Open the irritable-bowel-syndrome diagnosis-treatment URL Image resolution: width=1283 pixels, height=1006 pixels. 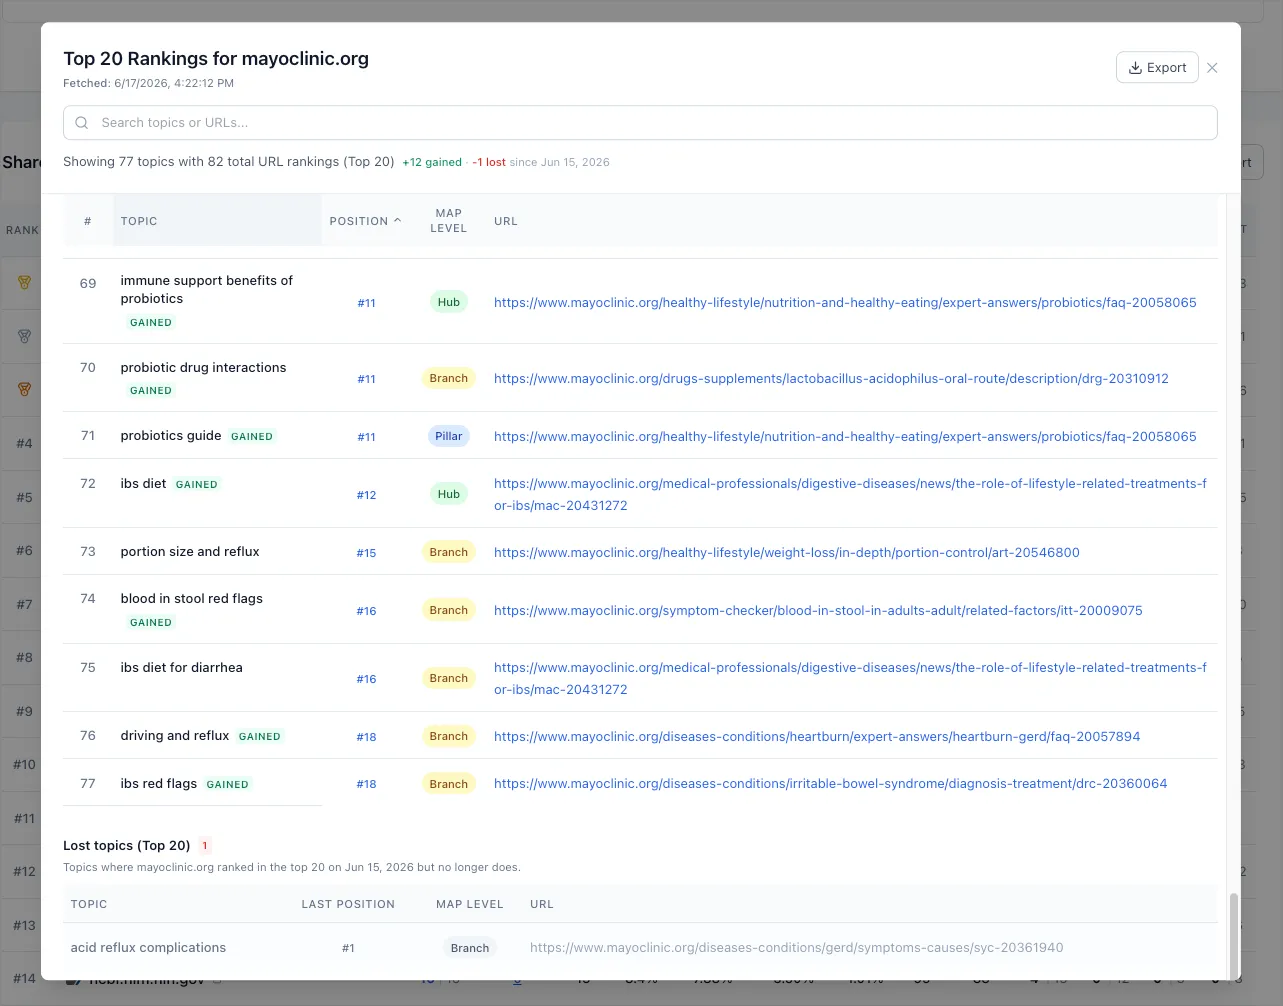(x=831, y=784)
